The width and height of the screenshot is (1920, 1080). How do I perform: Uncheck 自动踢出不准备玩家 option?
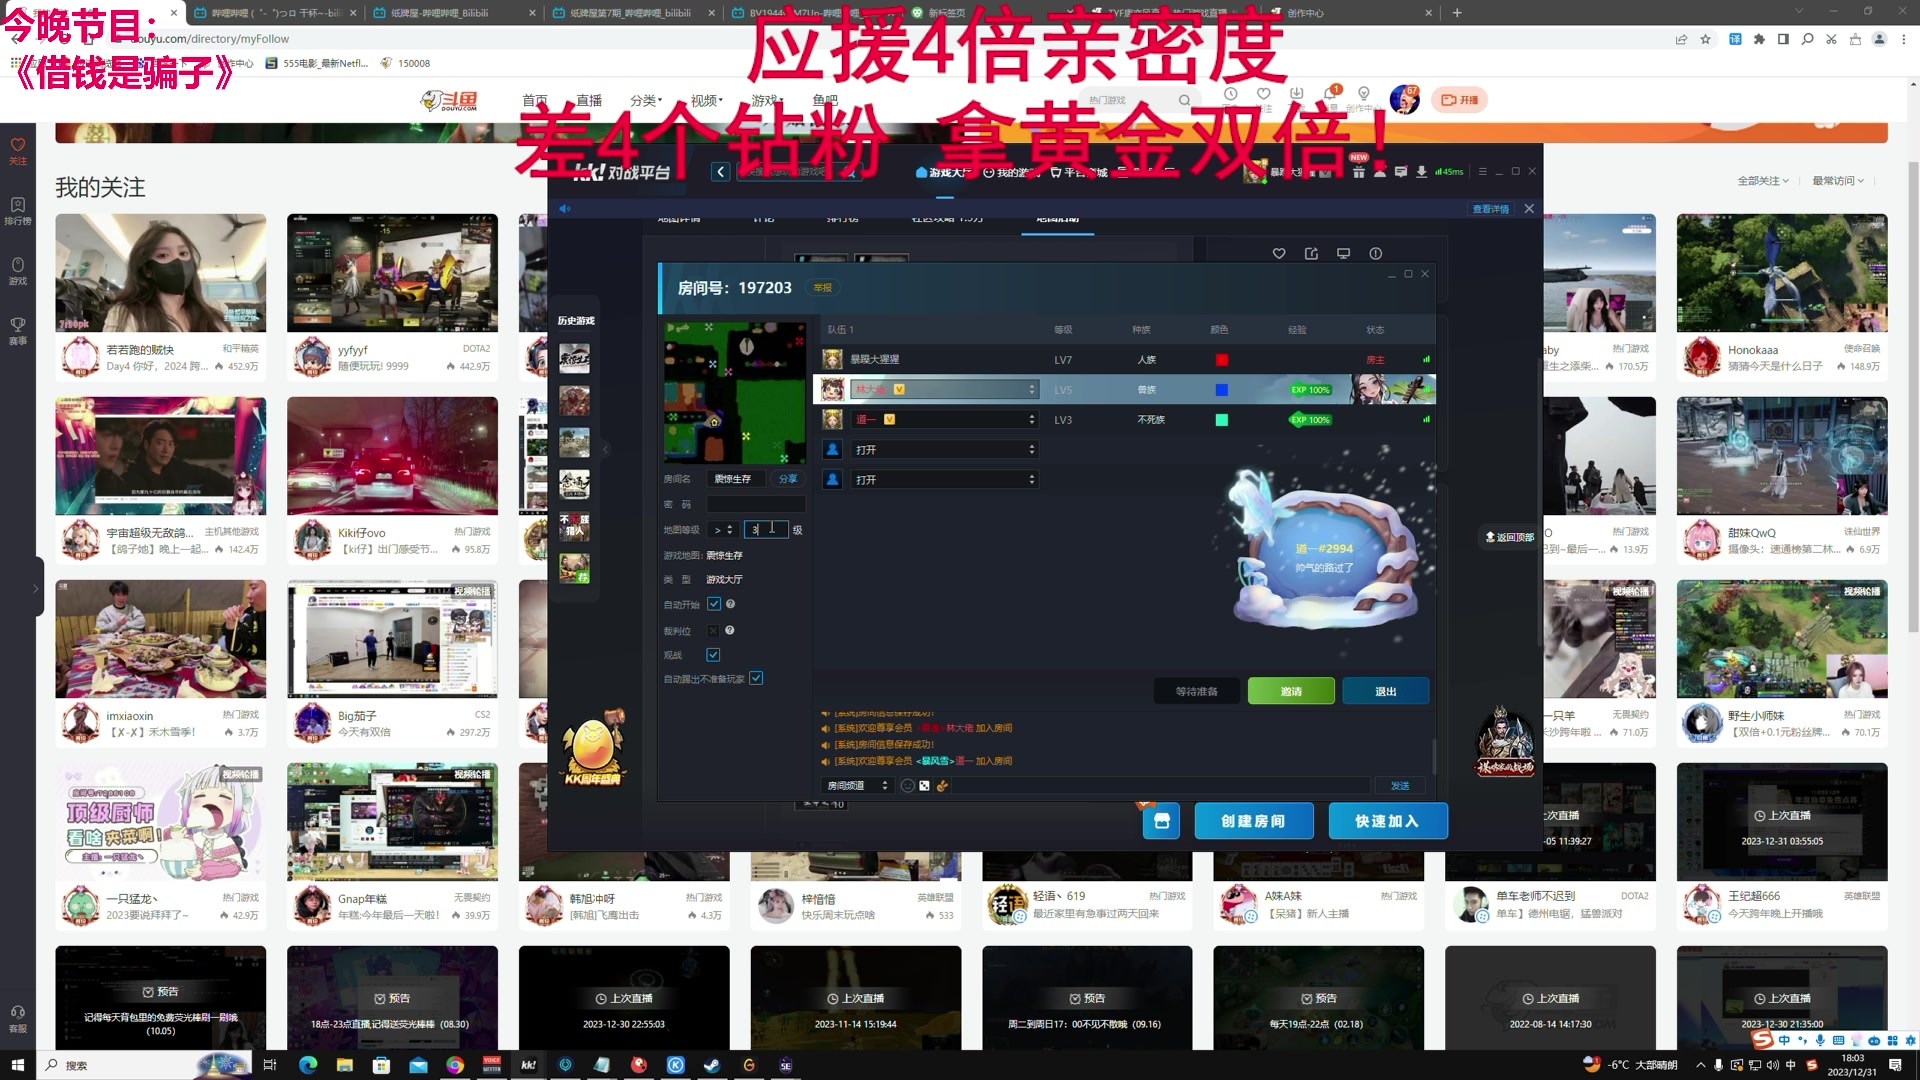(757, 677)
